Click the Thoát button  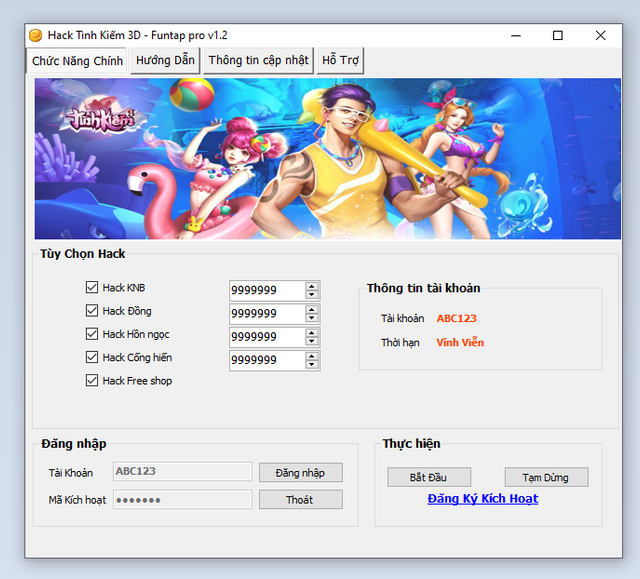(300, 500)
